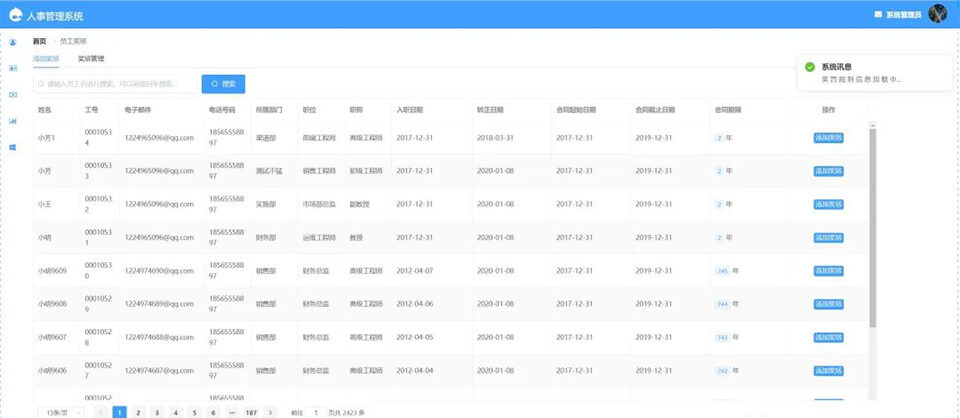Select the name cell 小王

[45, 204]
